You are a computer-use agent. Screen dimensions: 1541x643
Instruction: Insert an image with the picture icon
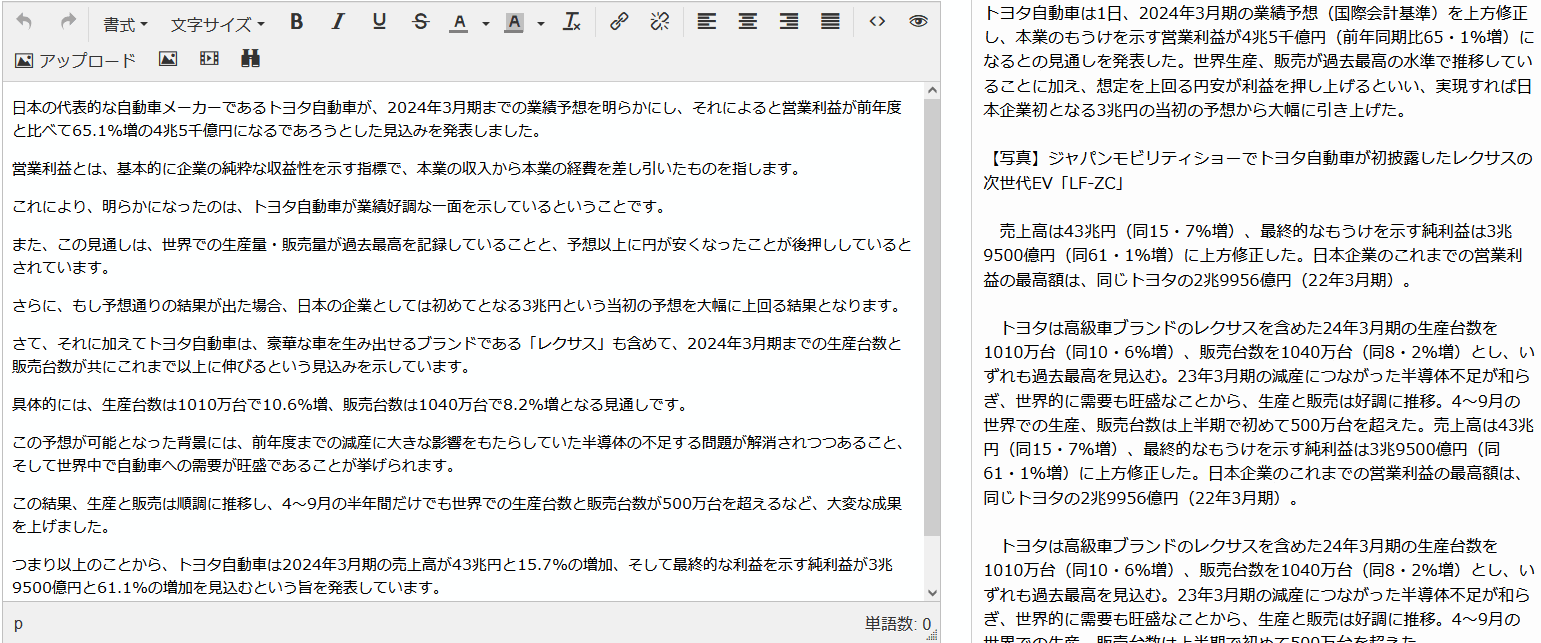coord(168,60)
